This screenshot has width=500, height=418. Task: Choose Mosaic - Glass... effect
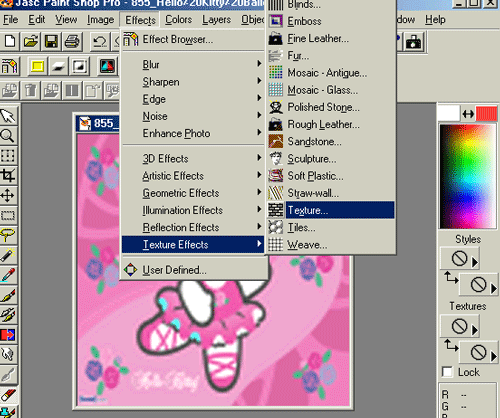(331, 90)
